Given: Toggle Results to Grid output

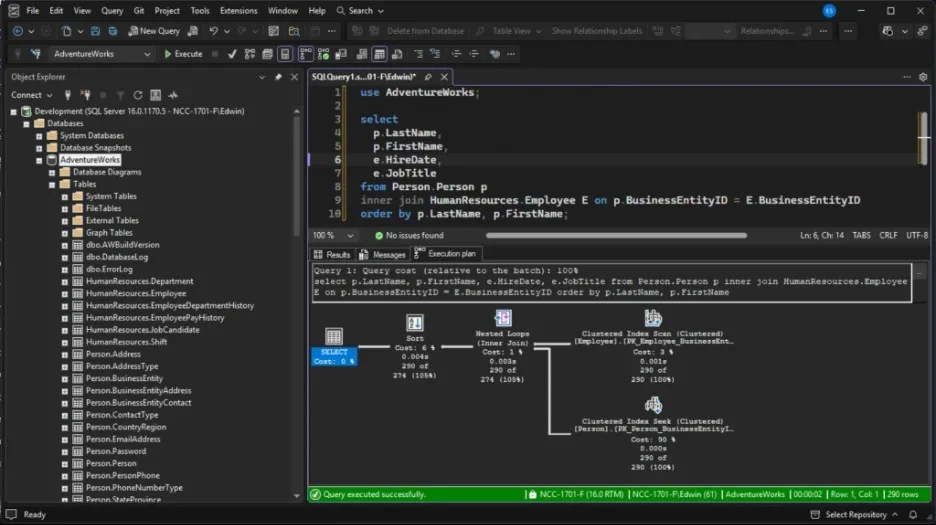Looking at the screenshot, I should [x=379, y=54].
